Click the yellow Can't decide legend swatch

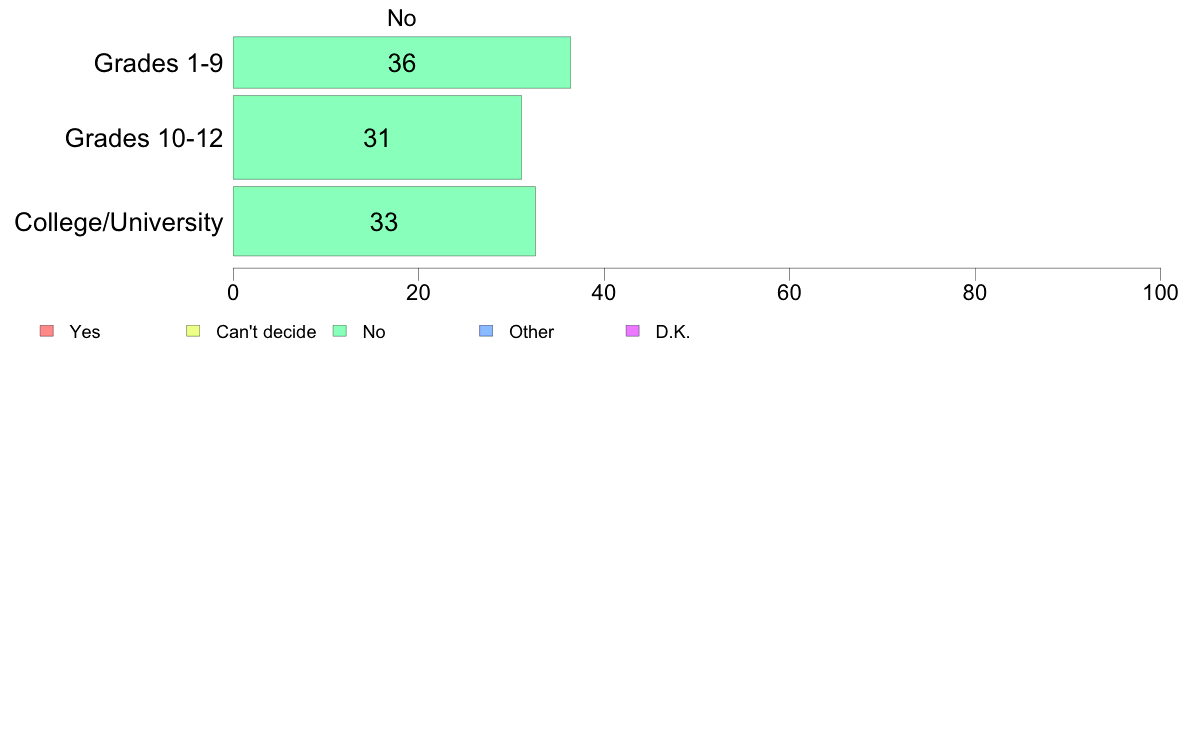click(193, 331)
